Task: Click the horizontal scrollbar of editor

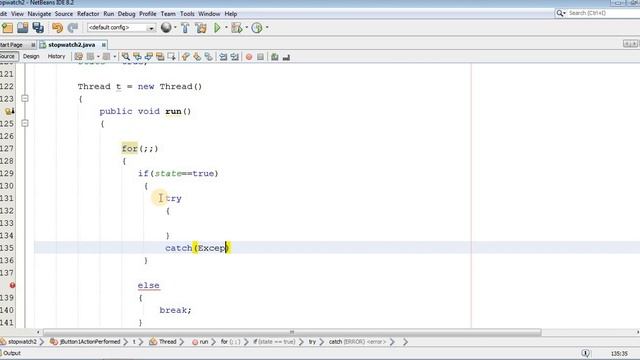Action: pos(292,332)
